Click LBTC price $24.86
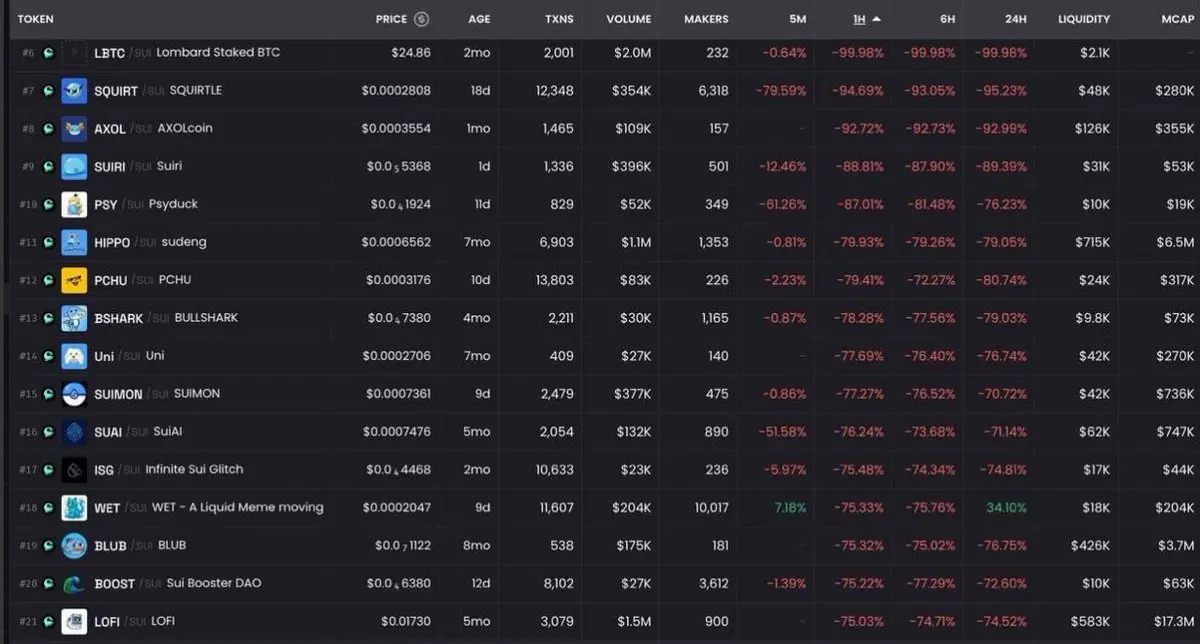 (x=411, y=53)
